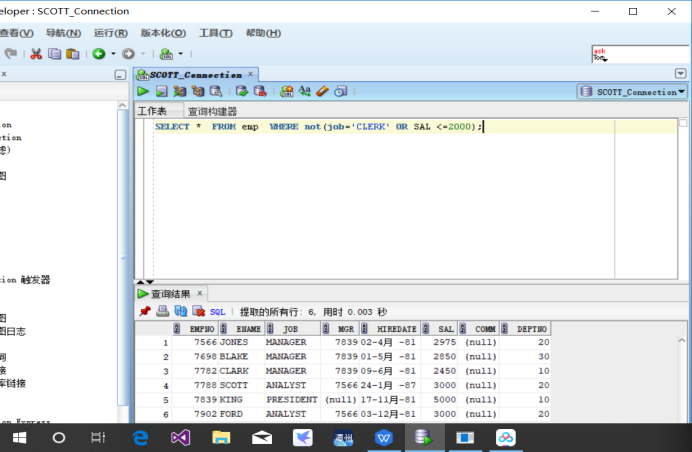Click the SQL Worksheet icon in main toolbar
Image resolution: width=692 pixels, height=452 pixels.
pos(166,54)
